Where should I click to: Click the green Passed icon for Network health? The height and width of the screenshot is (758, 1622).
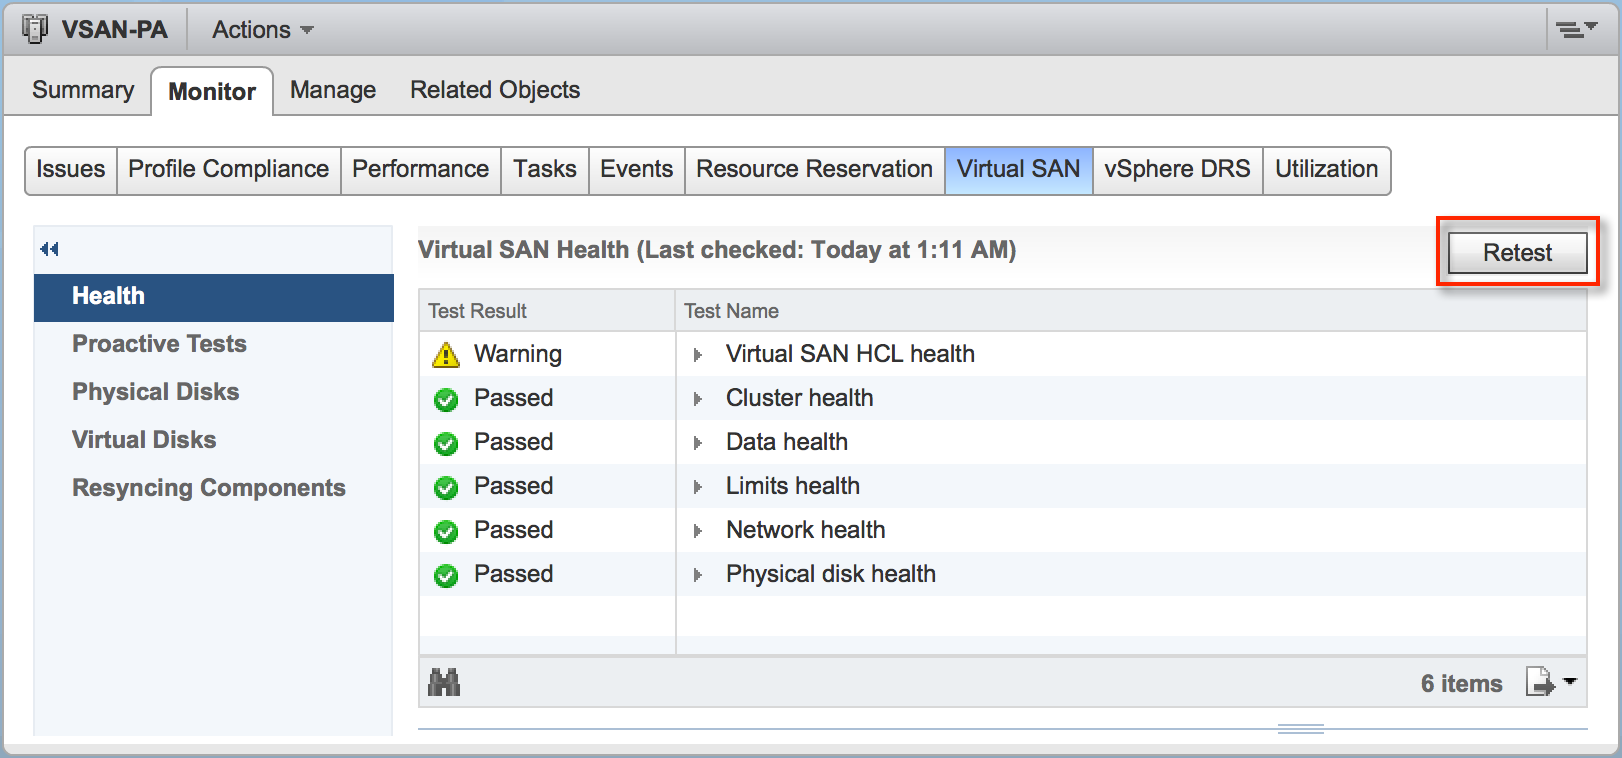tap(446, 532)
